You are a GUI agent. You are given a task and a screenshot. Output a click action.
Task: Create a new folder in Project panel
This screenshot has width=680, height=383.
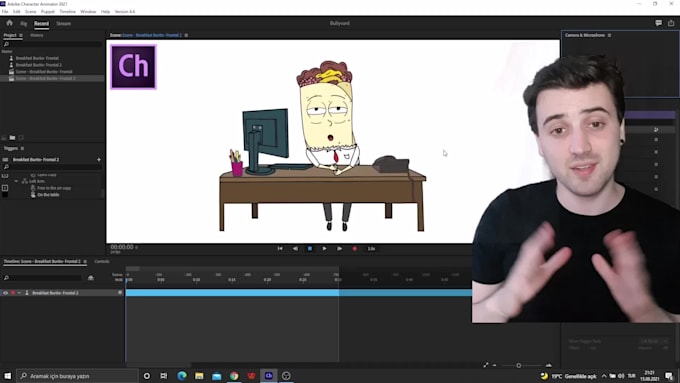[12, 137]
